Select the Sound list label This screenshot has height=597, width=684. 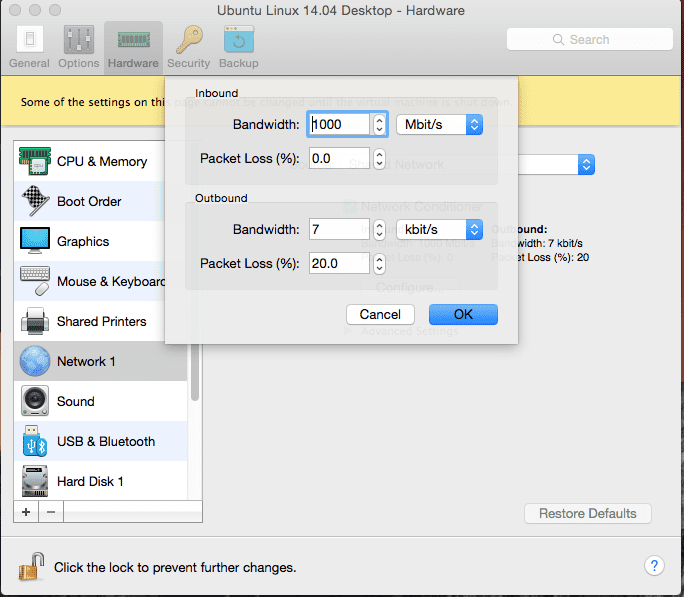click(75, 401)
